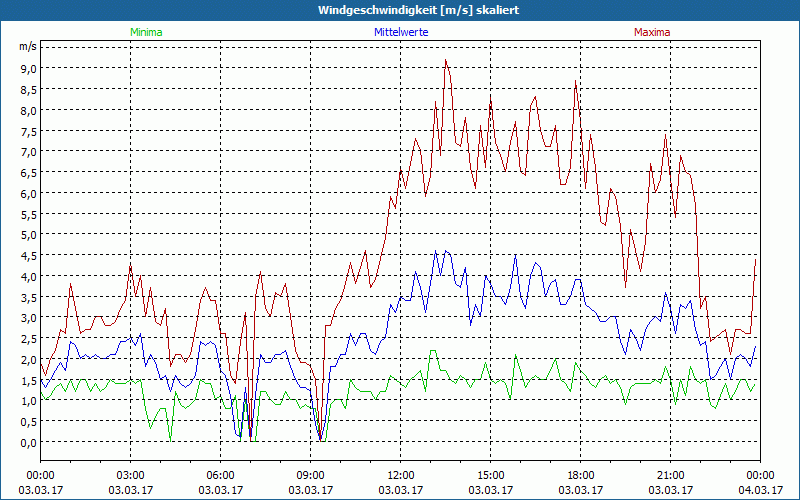The width and height of the screenshot is (800, 500).
Task: Click the red Maxima legend label
Action: (x=652, y=32)
